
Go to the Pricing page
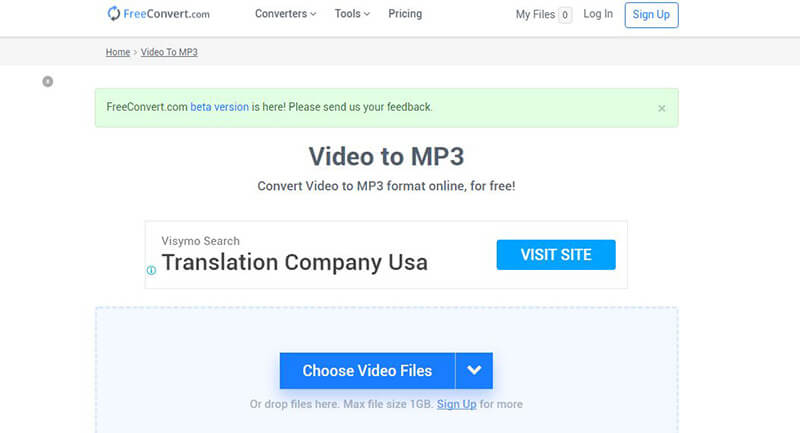pyautogui.click(x=405, y=14)
